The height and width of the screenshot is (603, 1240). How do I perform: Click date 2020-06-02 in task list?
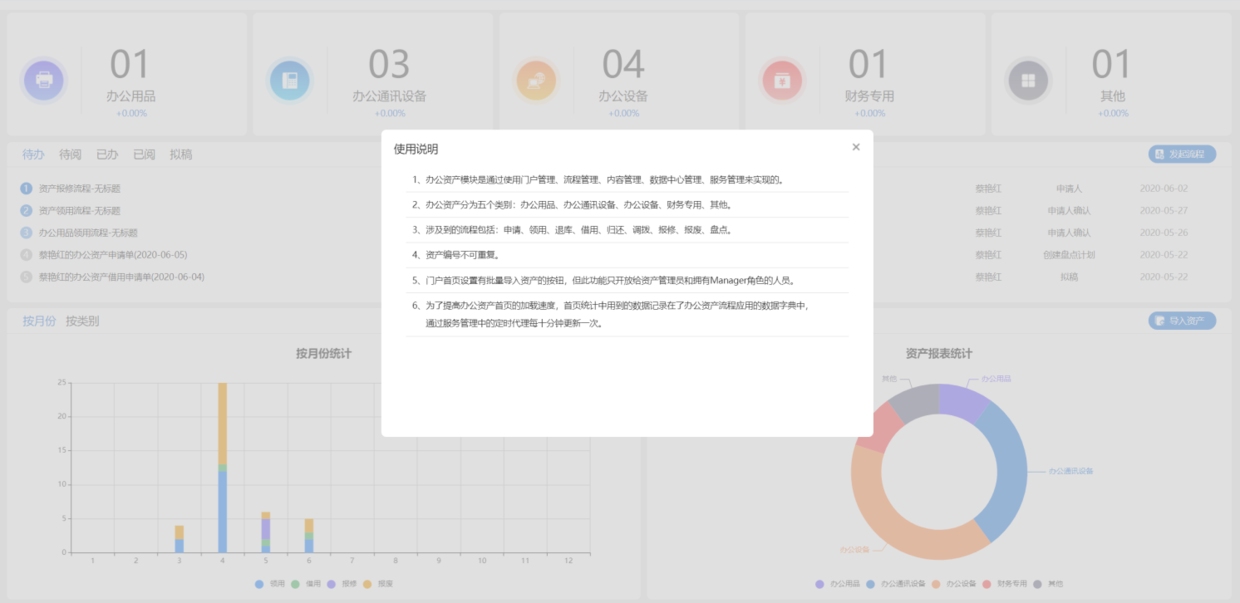coord(1164,188)
